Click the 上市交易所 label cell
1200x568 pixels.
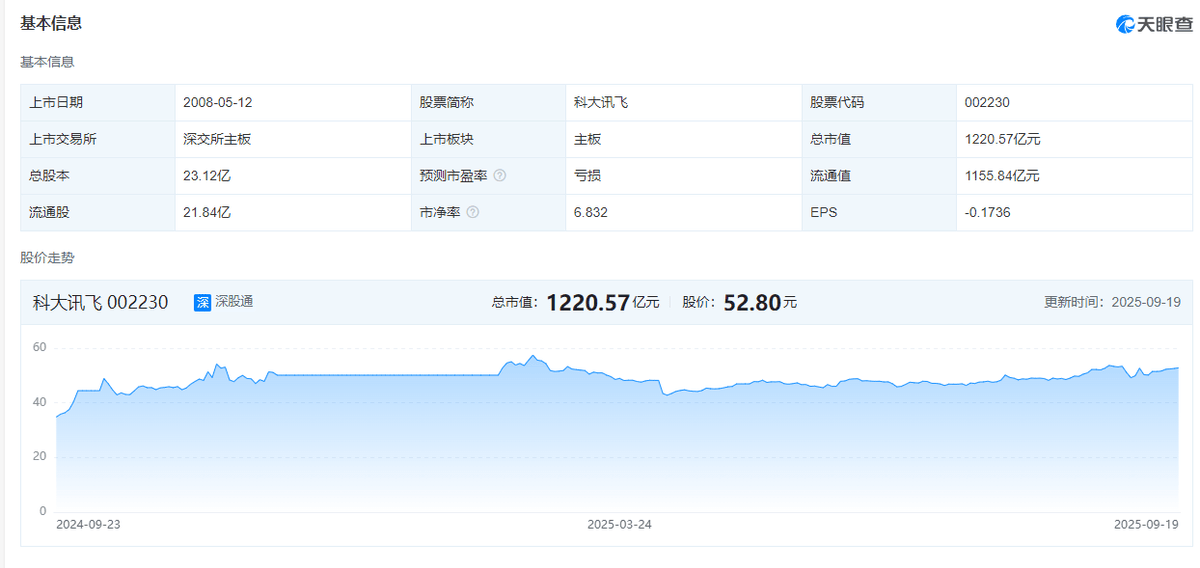click(98, 139)
